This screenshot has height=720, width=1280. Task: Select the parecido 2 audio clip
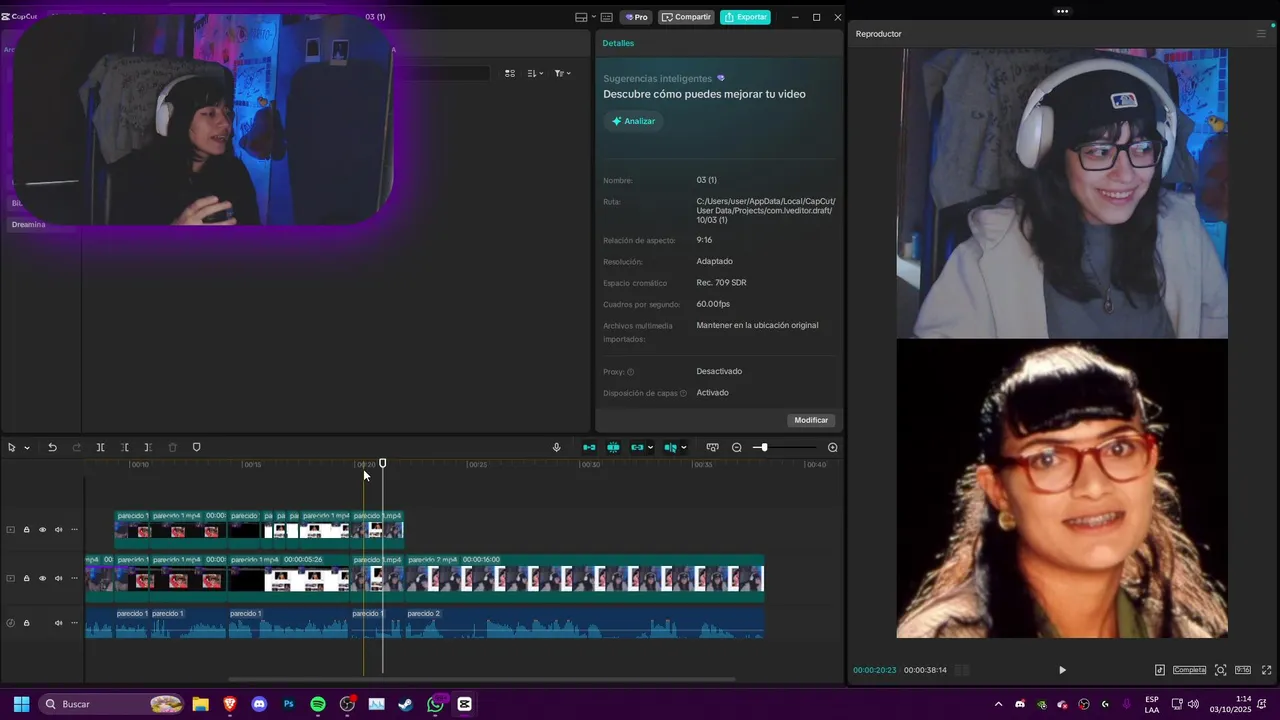click(x=584, y=623)
